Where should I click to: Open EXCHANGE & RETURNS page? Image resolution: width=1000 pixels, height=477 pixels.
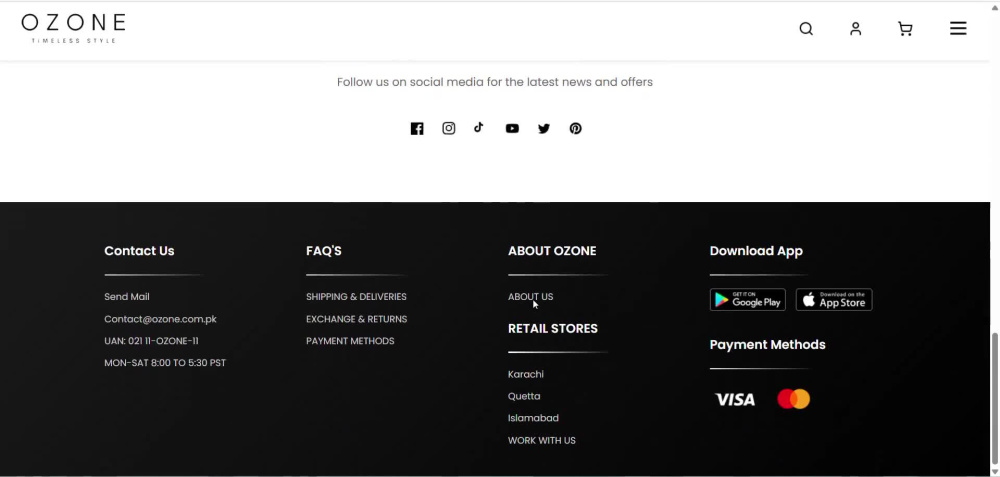click(357, 319)
